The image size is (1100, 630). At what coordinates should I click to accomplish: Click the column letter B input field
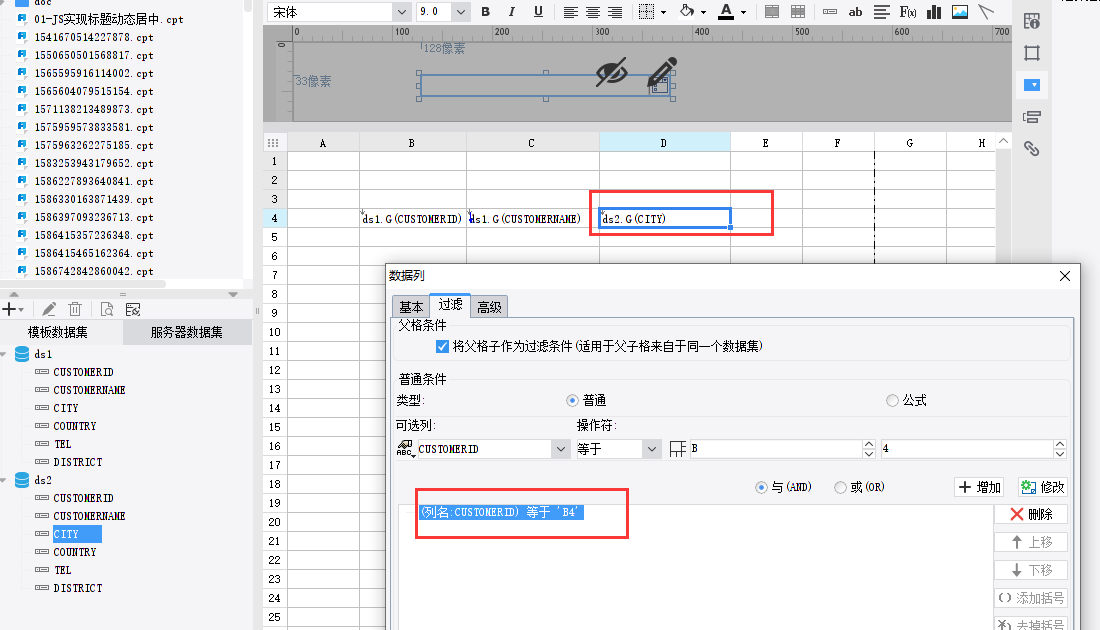(x=775, y=449)
